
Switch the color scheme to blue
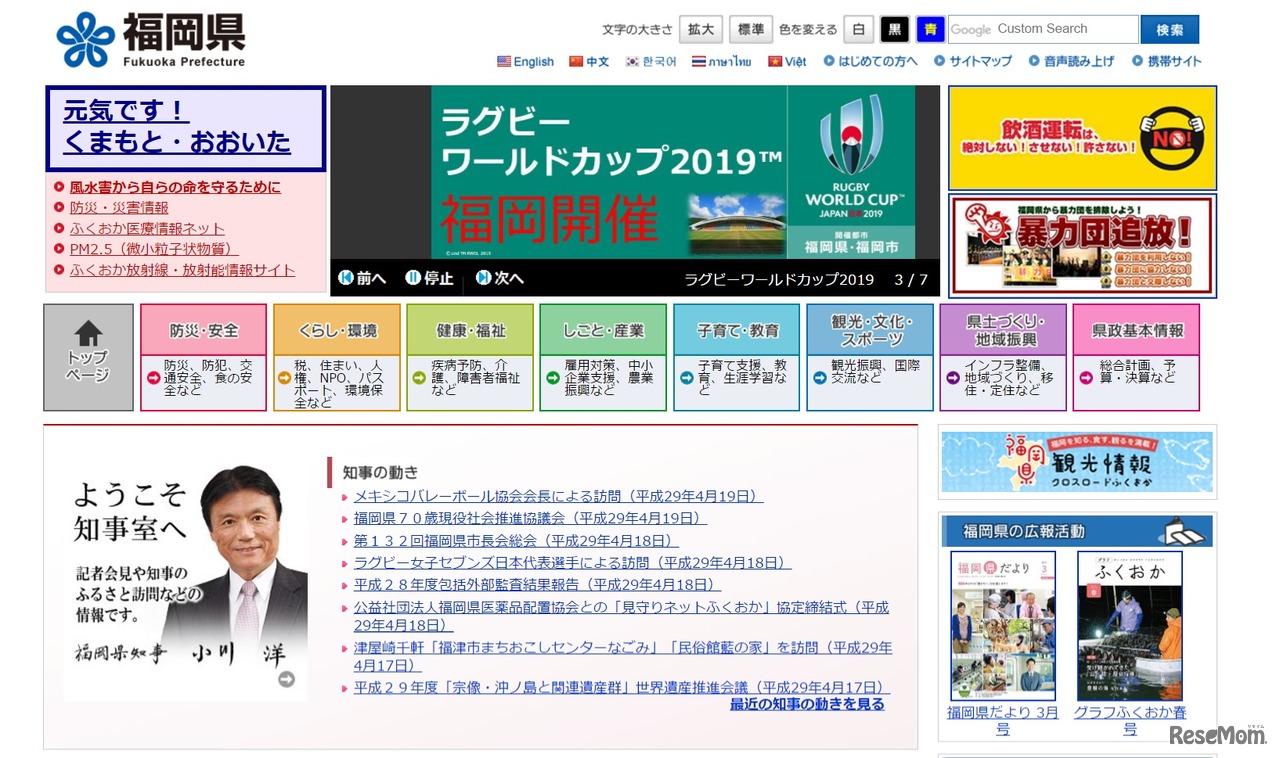pos(930,30)
